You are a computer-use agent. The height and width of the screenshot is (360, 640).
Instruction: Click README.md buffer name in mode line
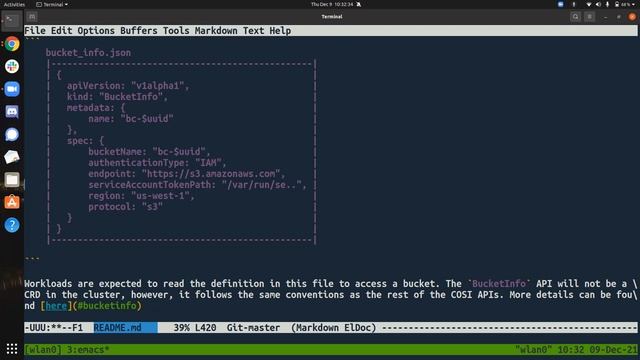click(118, 328)
